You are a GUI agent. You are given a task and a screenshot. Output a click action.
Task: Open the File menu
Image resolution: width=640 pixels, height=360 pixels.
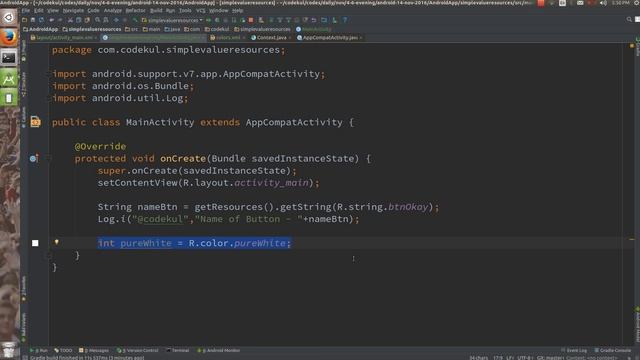26,11
